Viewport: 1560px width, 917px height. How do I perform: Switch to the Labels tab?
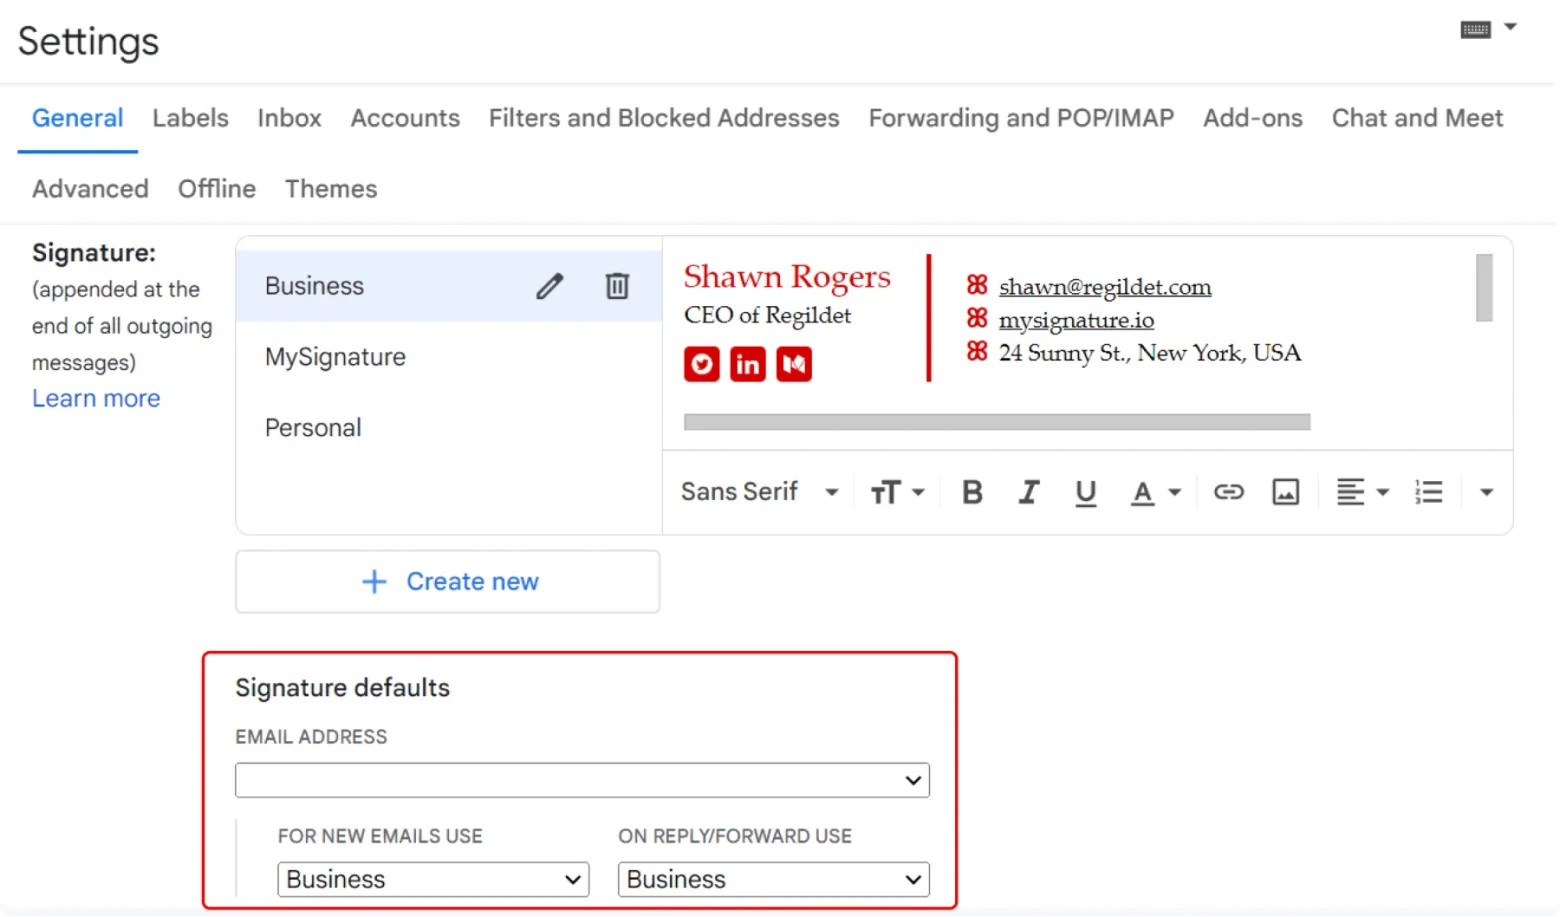tap(190, 118)
